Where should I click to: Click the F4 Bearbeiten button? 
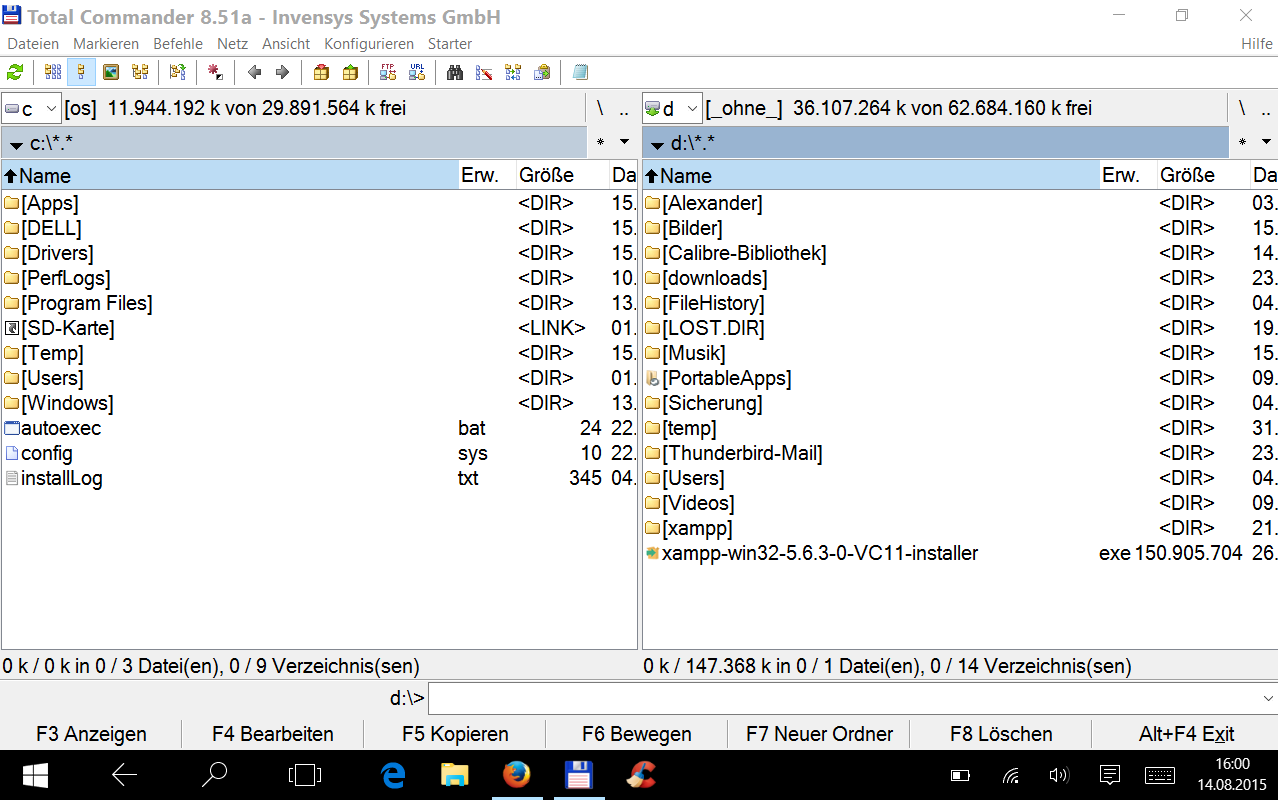tap(273, 734)
